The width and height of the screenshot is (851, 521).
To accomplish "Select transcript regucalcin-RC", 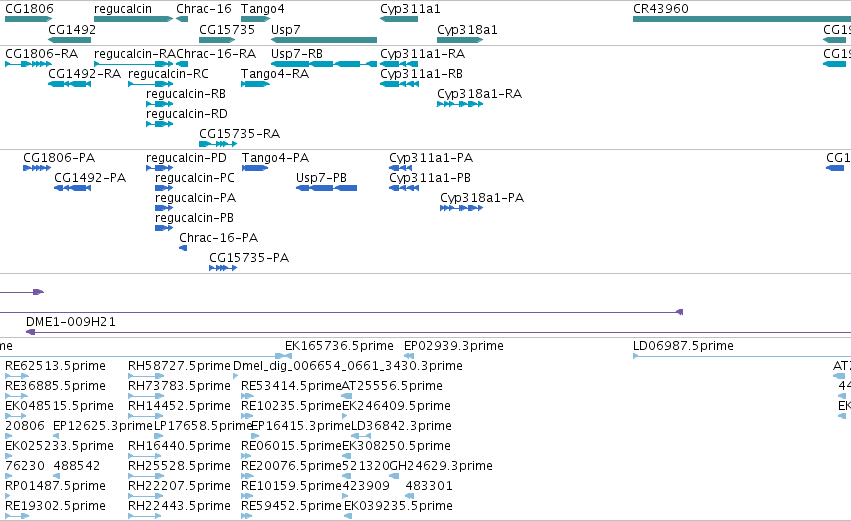I will coord(168,74).
